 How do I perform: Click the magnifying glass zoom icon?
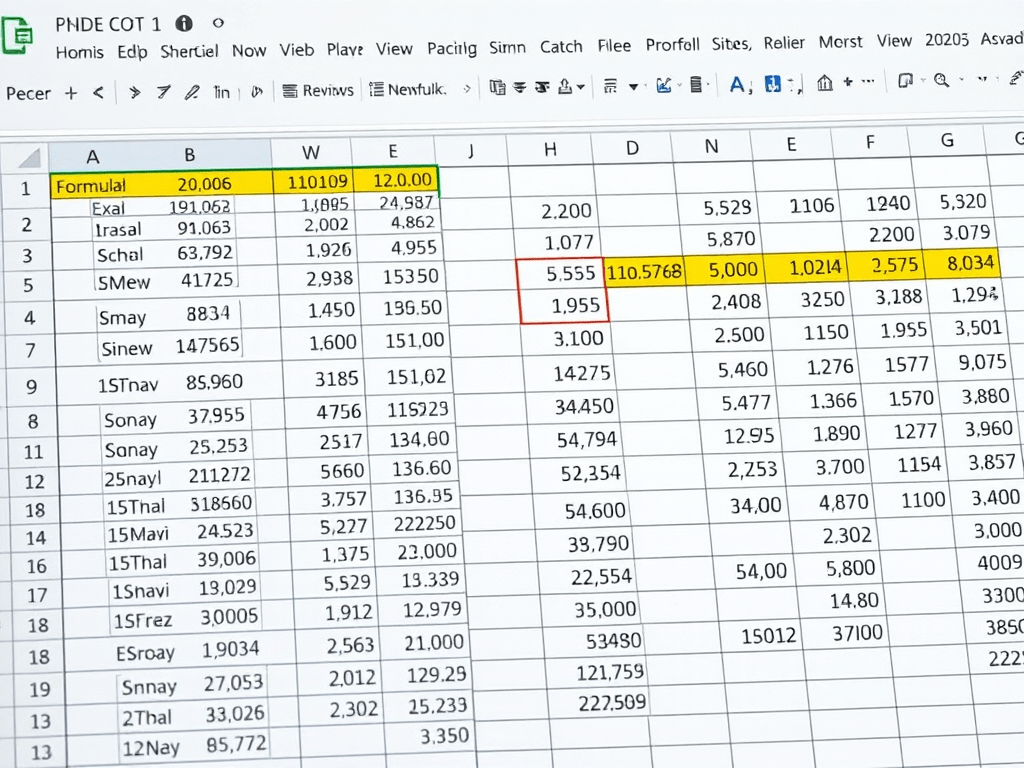coord(941,83)
